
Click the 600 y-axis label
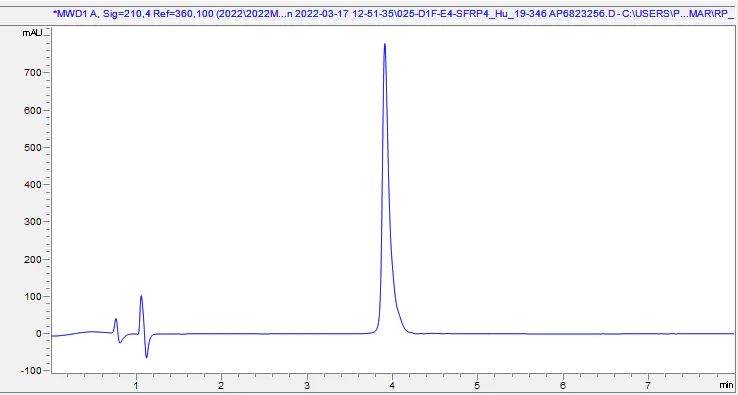[33, 111]
